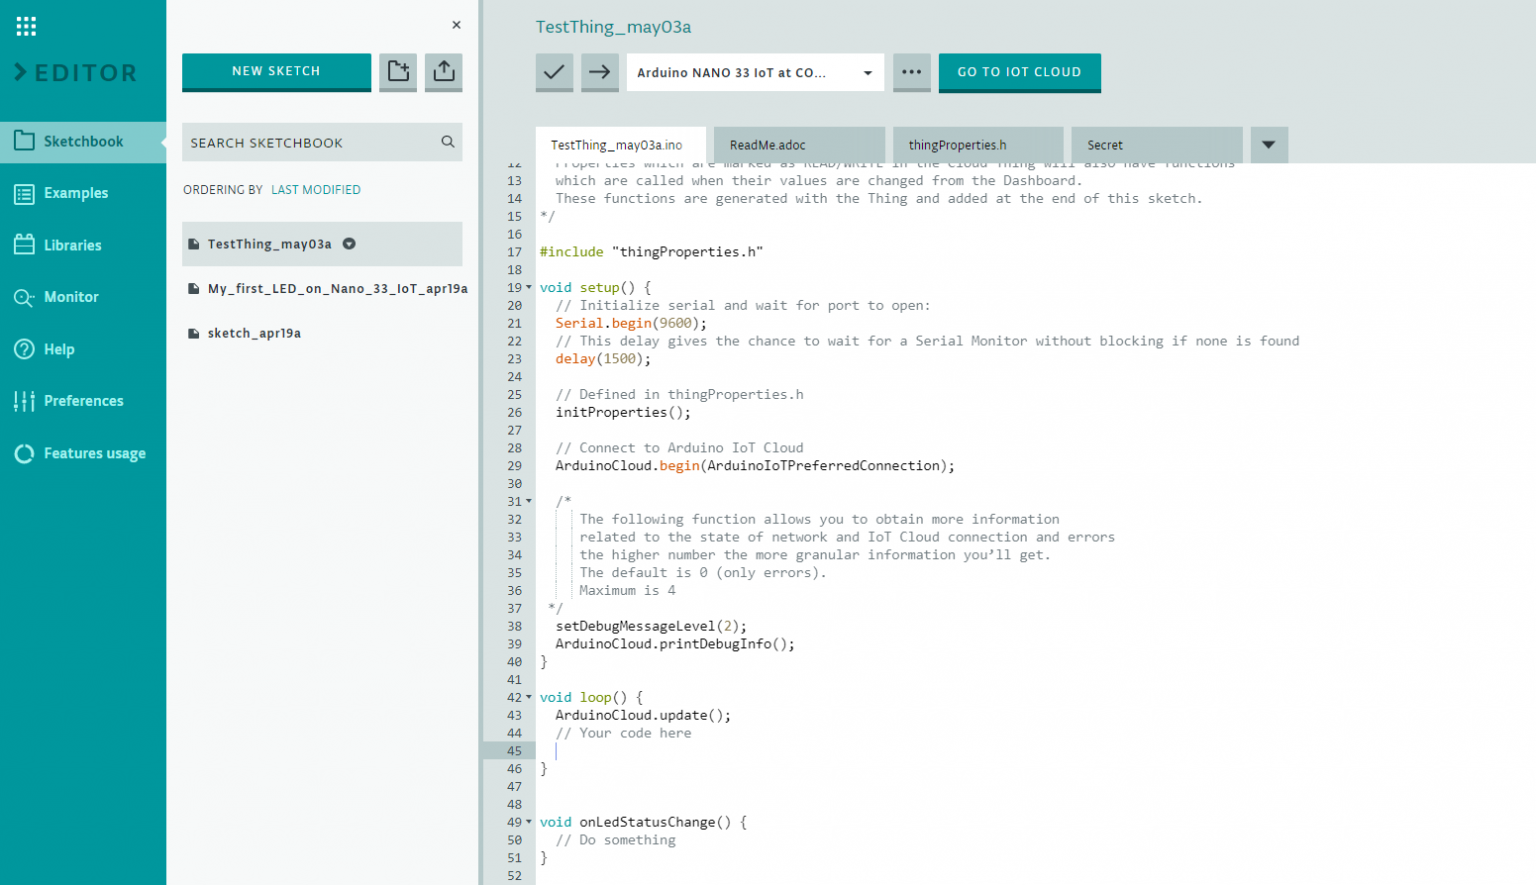This screenshot has width=1536, height=885.
Task: Open the three-dots more options menu
Action: (911, 72)
